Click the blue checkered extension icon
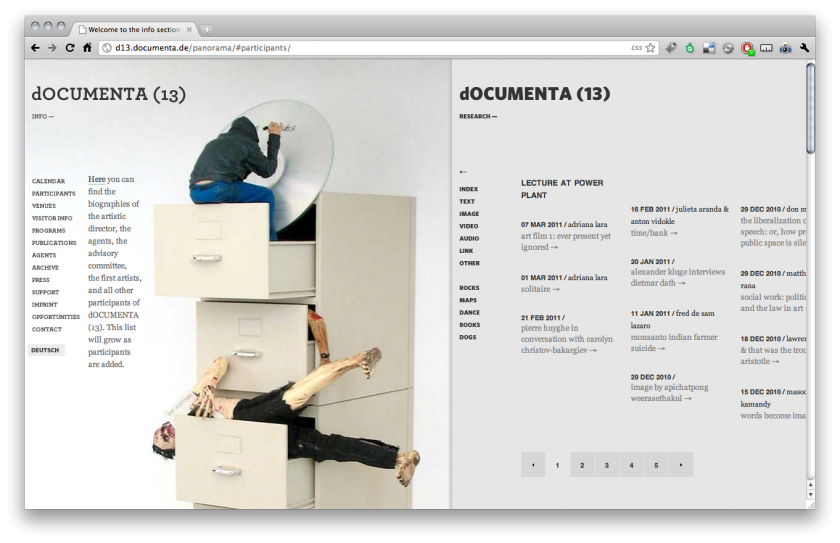This screenshot has height=543, width=840. 709,48
